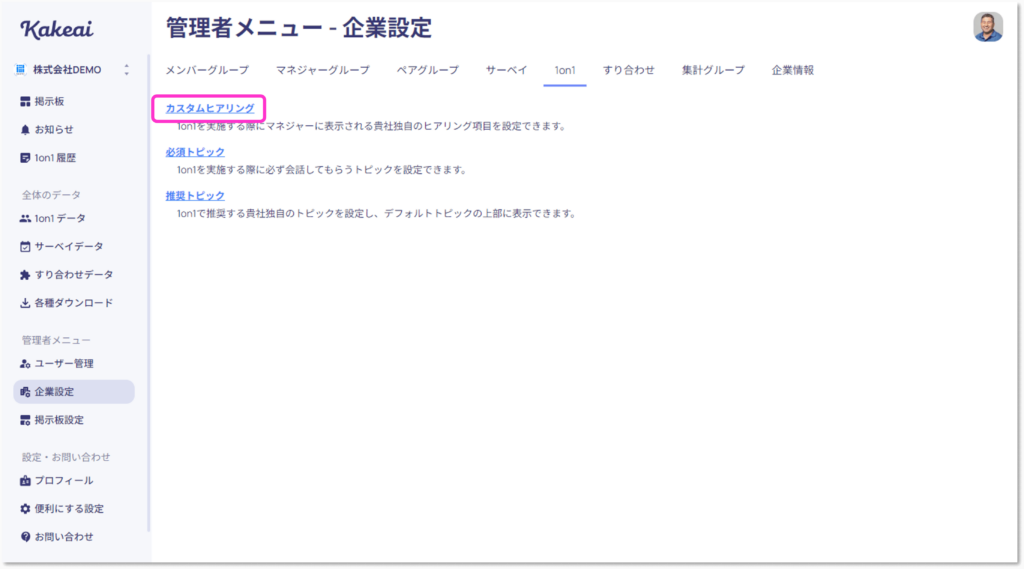The image size is (1024, 569).
Task: Click the 全体のデータ section label
Action: tap(51, 195)
